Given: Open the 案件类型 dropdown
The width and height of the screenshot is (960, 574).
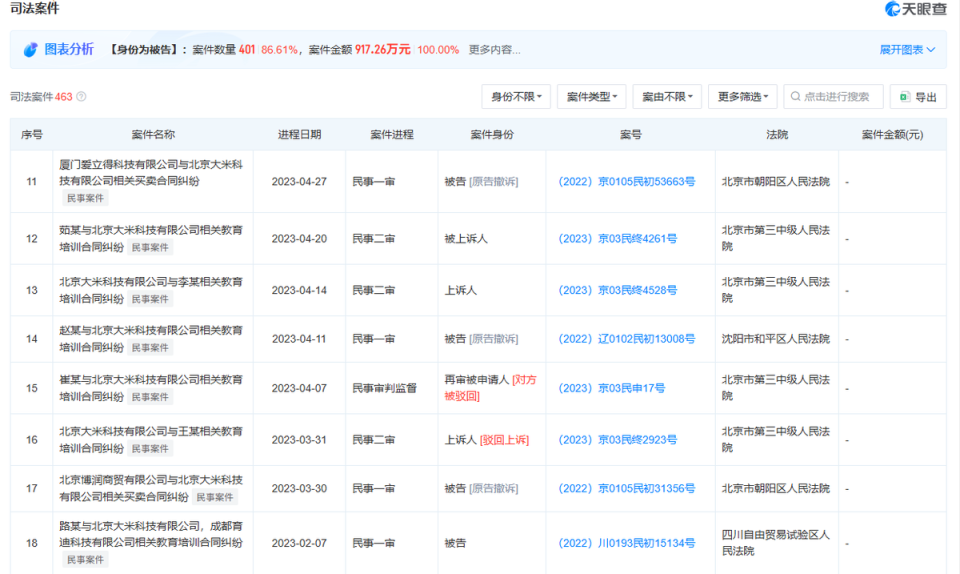Looking at the screenshot, I should 591,97.
